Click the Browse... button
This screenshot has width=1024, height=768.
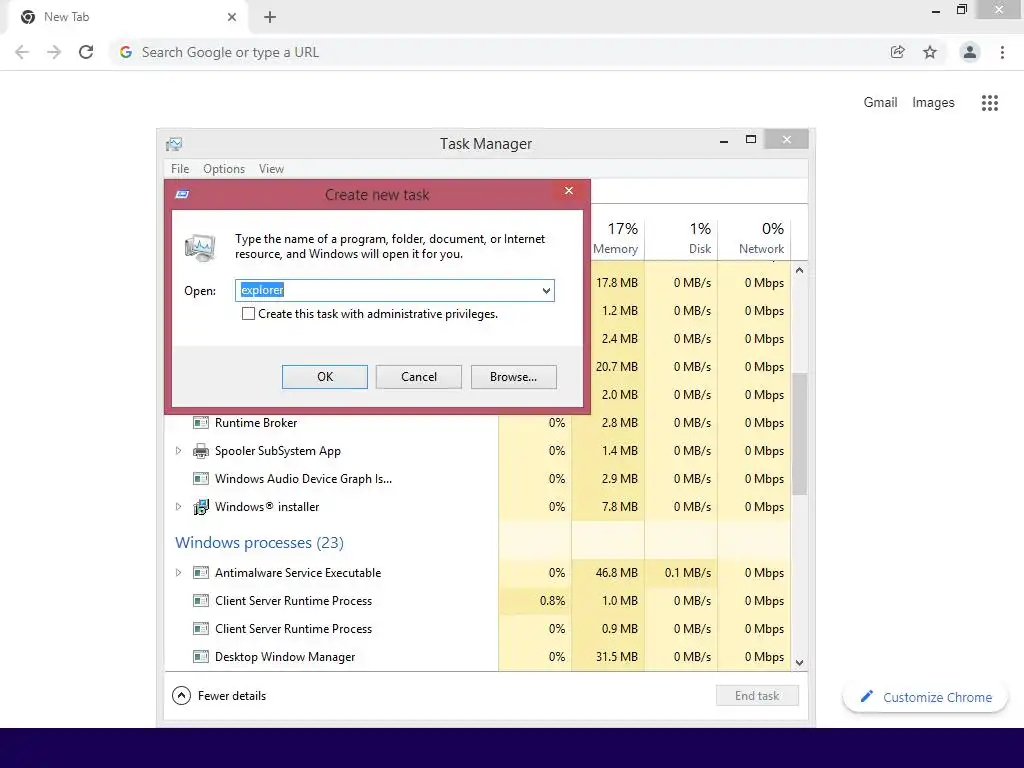tap(513, 377)
